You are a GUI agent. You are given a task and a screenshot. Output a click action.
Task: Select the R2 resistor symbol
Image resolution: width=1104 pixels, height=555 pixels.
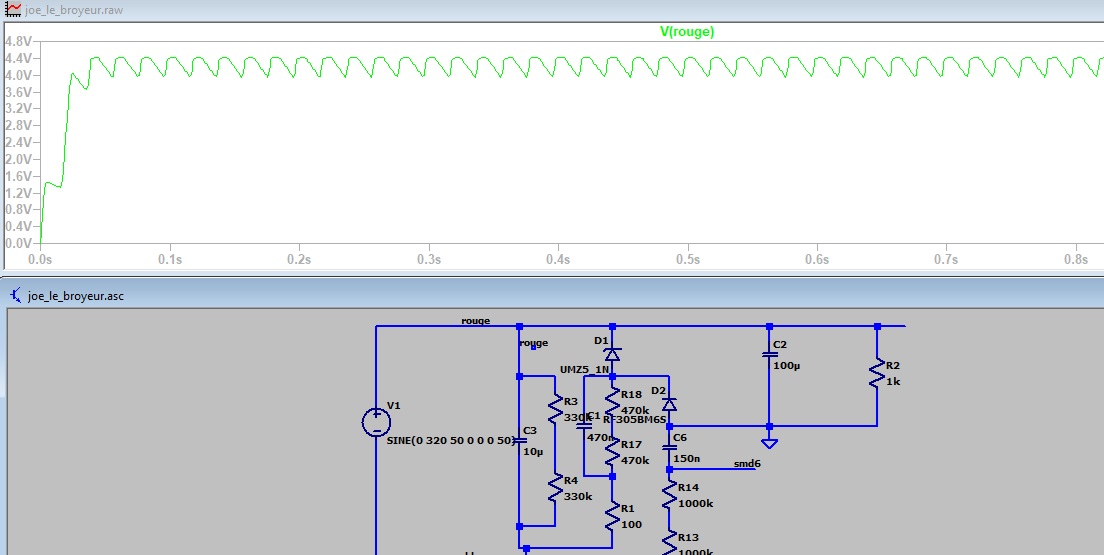877,373
